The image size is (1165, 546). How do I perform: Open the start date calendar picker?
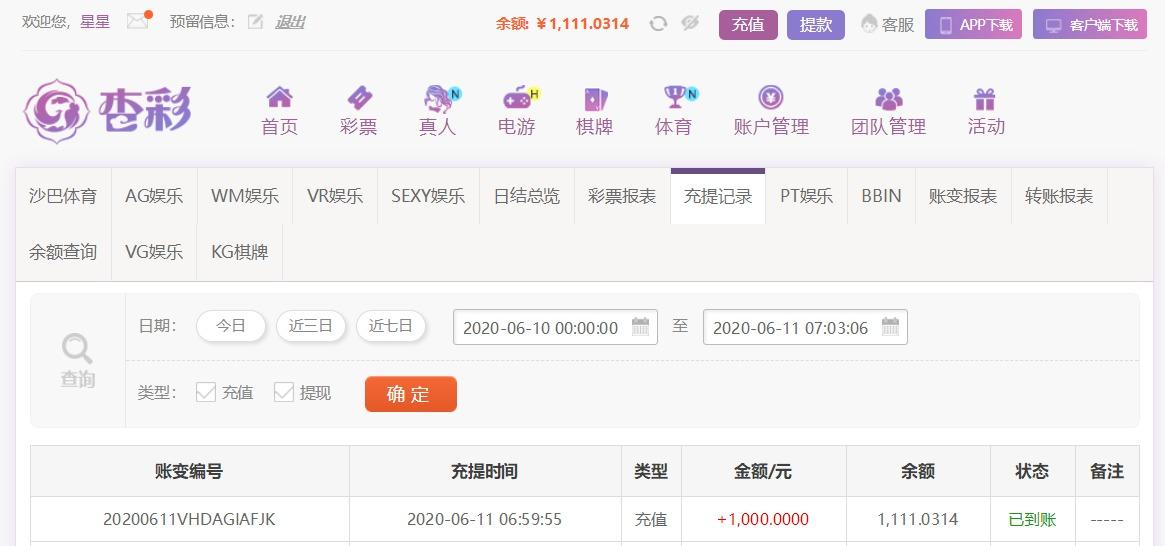(x=640, y=327)
